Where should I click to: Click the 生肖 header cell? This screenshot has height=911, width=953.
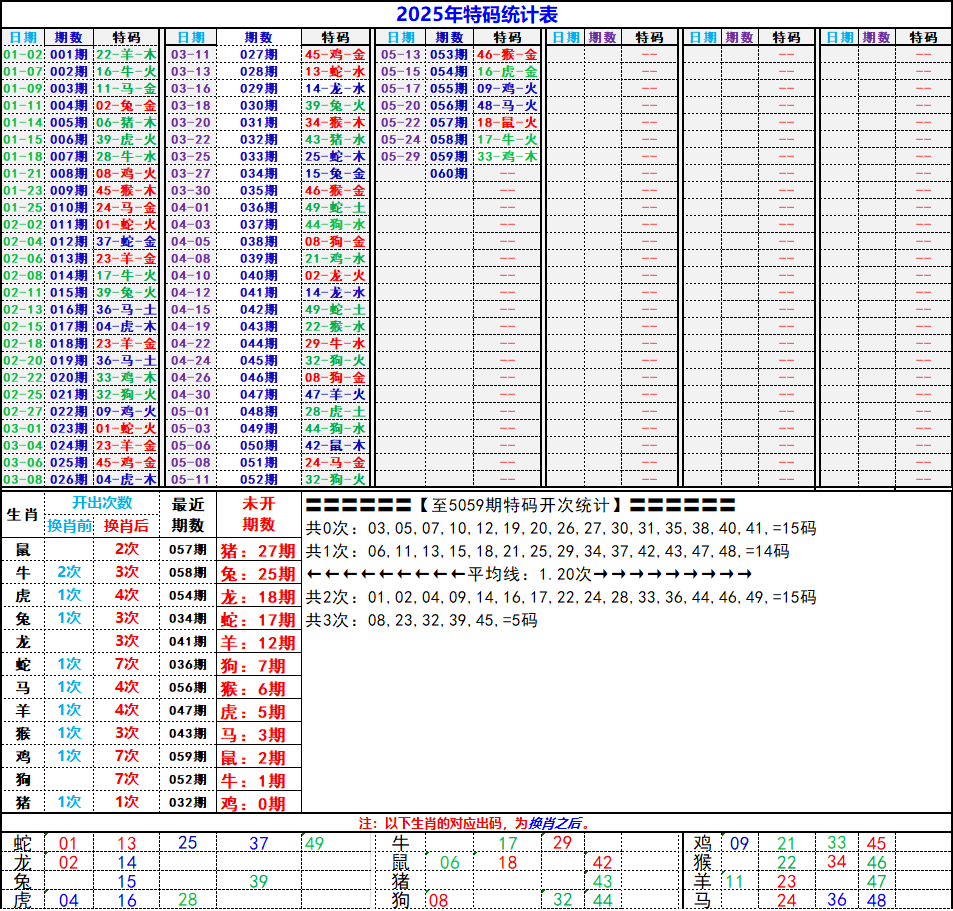click(22, 515)
